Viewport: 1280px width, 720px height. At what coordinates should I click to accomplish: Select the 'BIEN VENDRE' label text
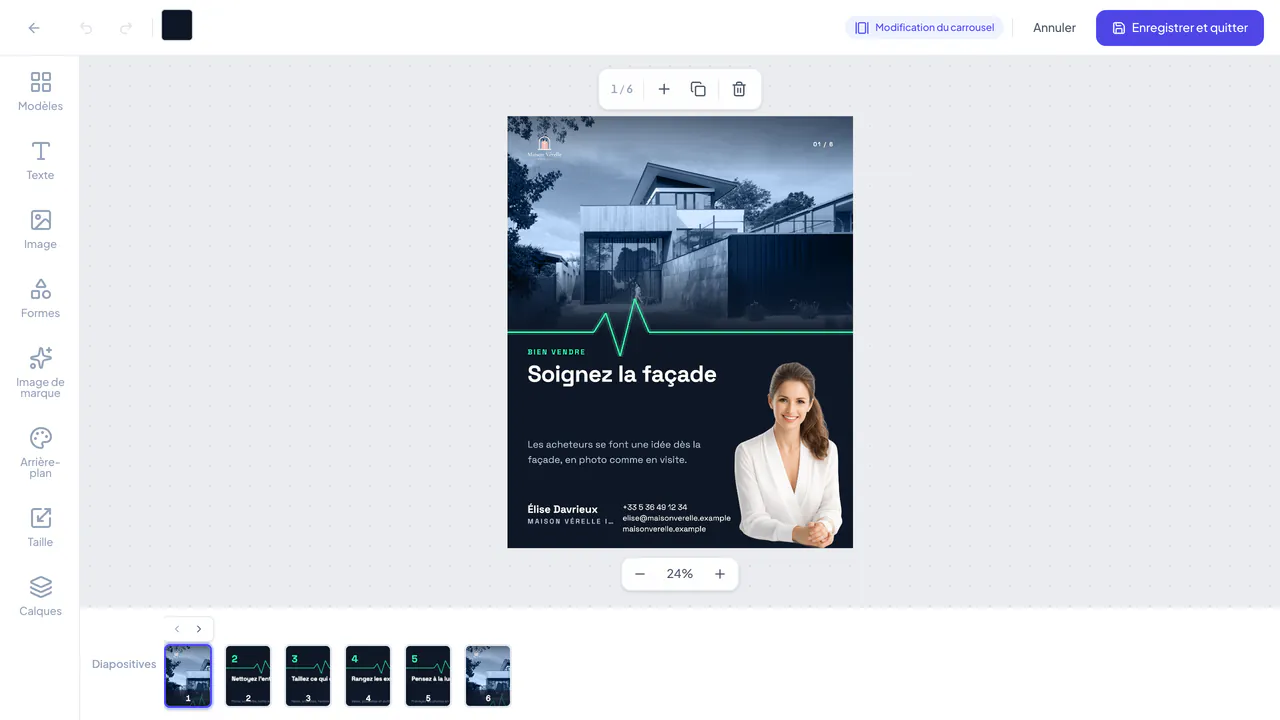[557, 352]
